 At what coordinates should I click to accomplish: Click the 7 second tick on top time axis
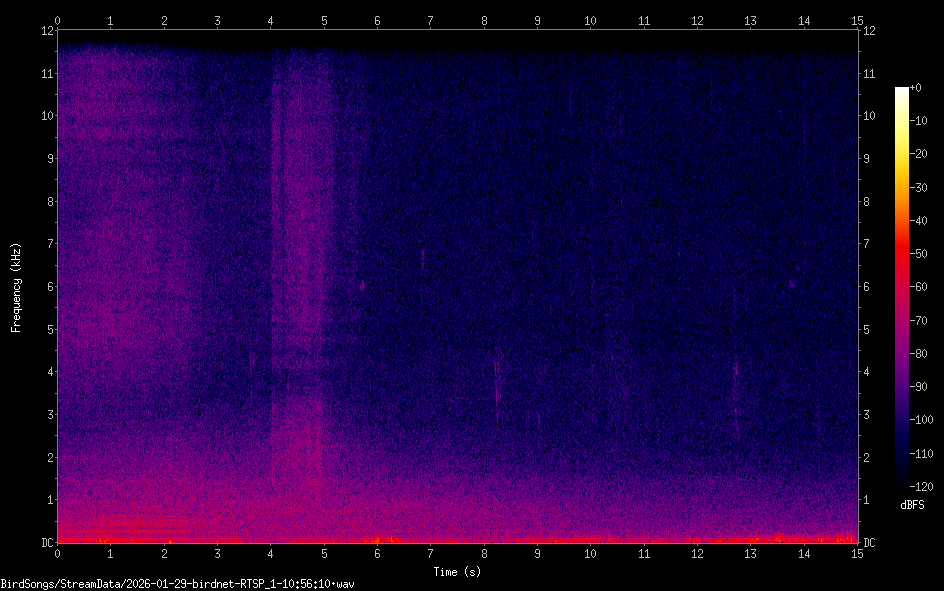[x=430, y=20]
